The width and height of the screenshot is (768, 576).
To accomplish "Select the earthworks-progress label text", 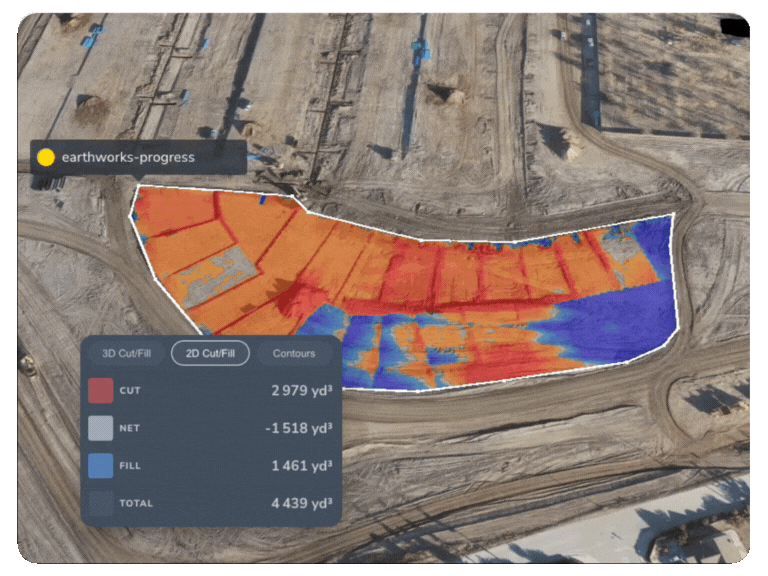I will 128,157.
